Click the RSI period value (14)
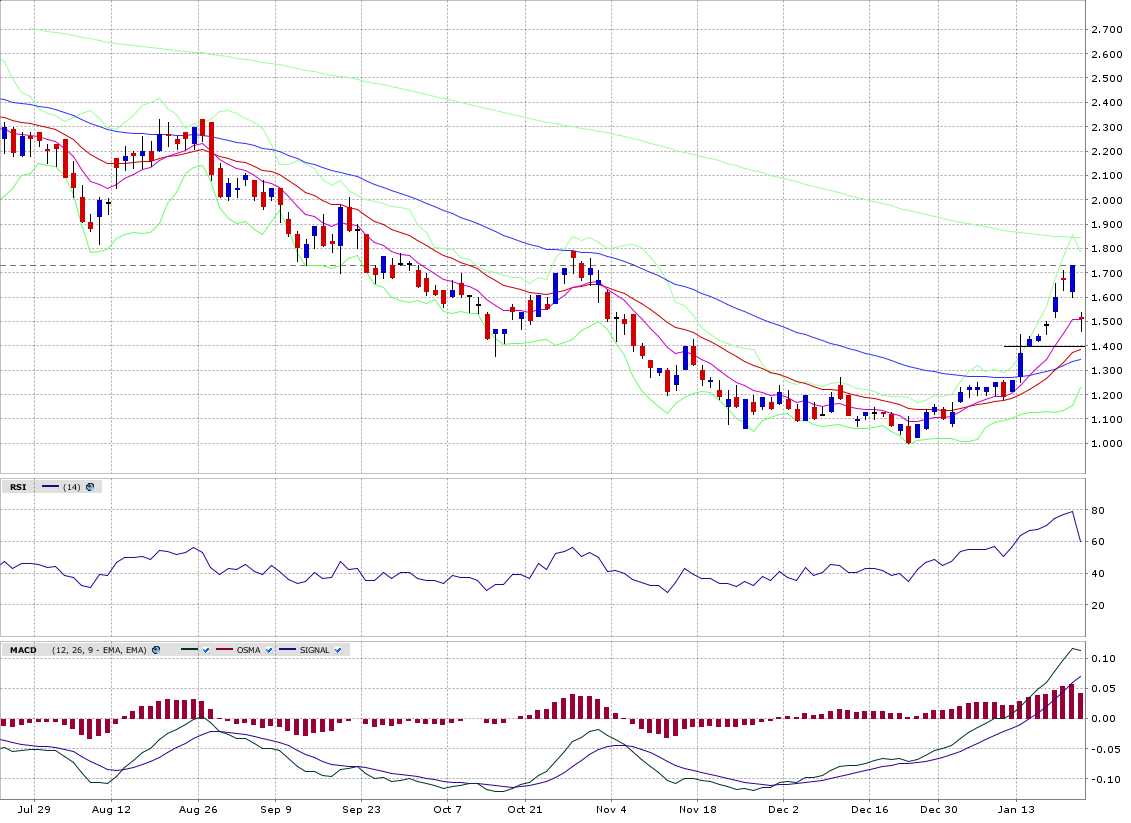This screenshot has width=1131, height=823. click(72, 487)
